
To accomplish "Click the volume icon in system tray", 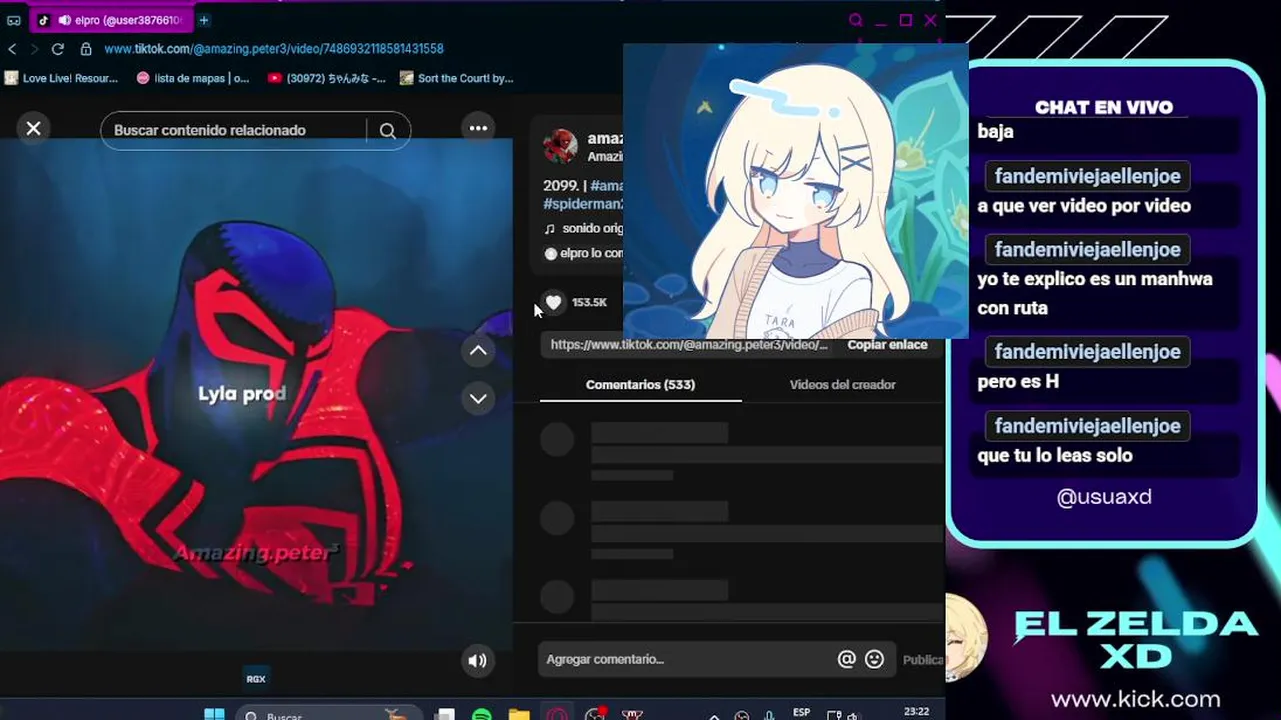I will 852,716.
